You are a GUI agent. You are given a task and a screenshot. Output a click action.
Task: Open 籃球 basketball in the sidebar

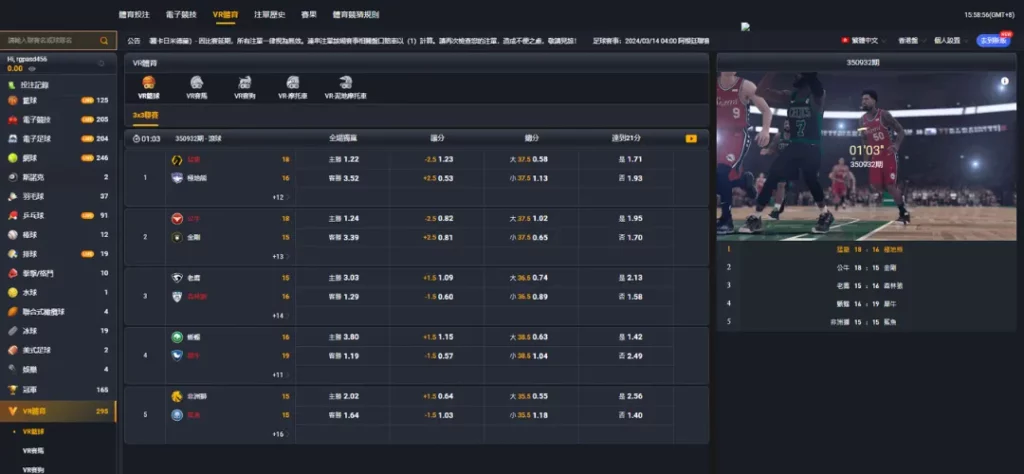click(x=58, y=101)
